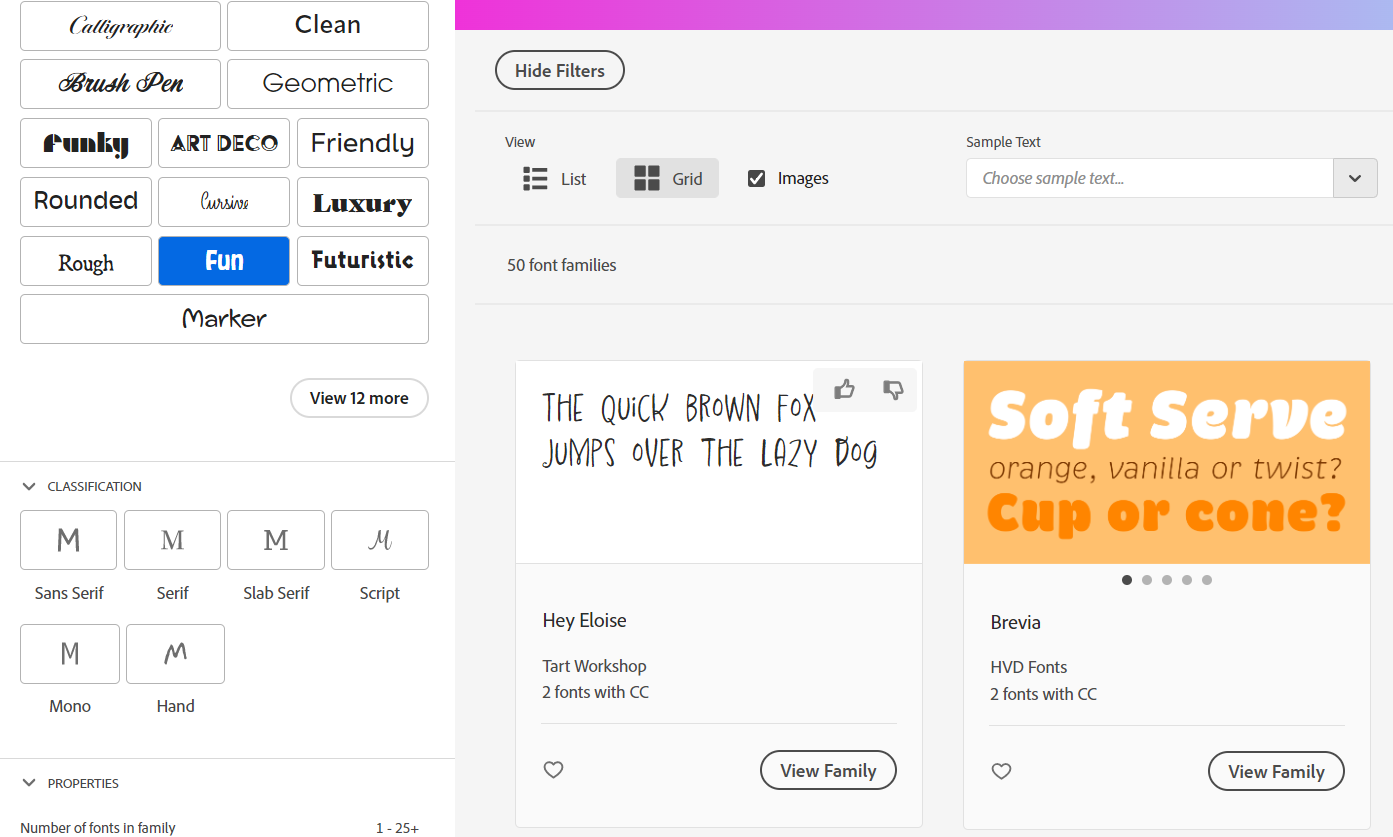Choose the Futuristic tag

[362, 261]
